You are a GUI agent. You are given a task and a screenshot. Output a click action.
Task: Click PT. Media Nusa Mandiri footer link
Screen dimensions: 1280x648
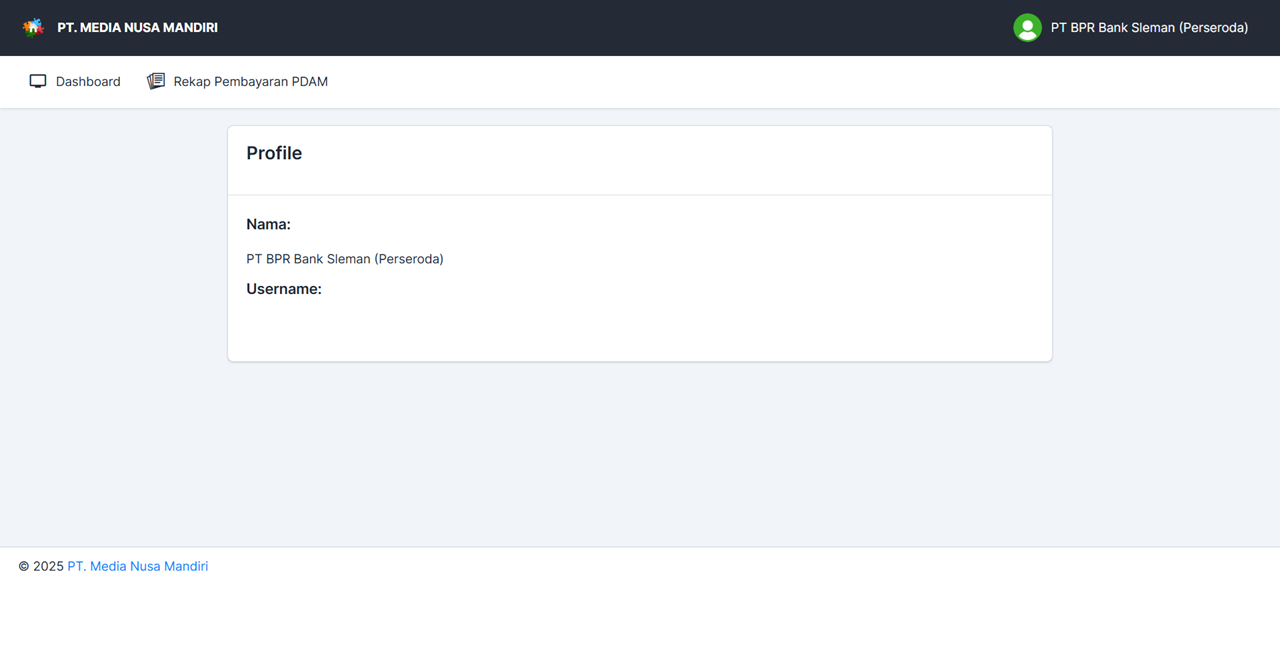click(x=137, y=566)
